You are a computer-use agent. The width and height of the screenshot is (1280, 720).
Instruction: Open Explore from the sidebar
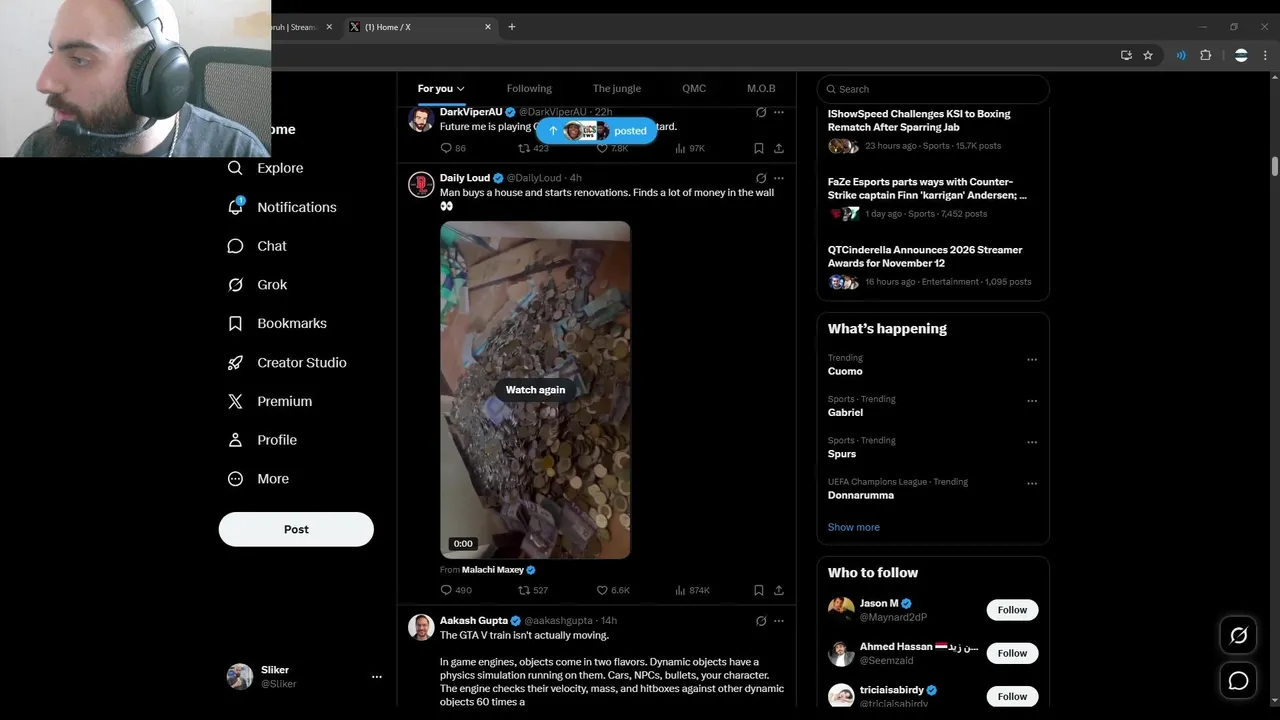click(x=265, y=168)
